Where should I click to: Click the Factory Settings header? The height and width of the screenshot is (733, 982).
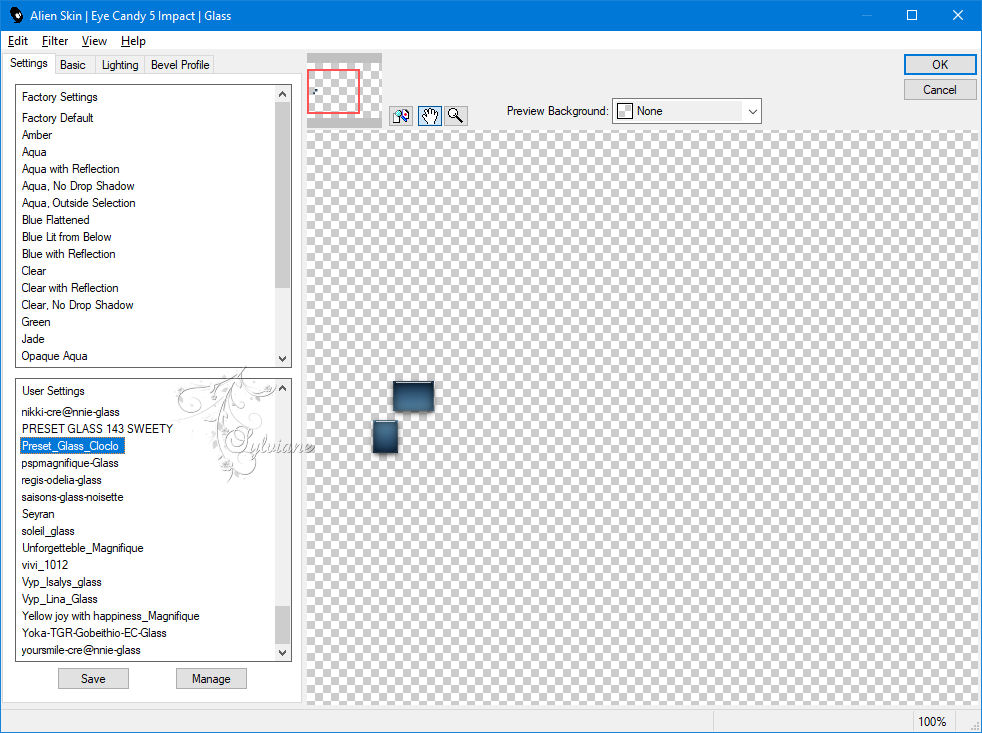pyautogui.click(x=59, y=97)
